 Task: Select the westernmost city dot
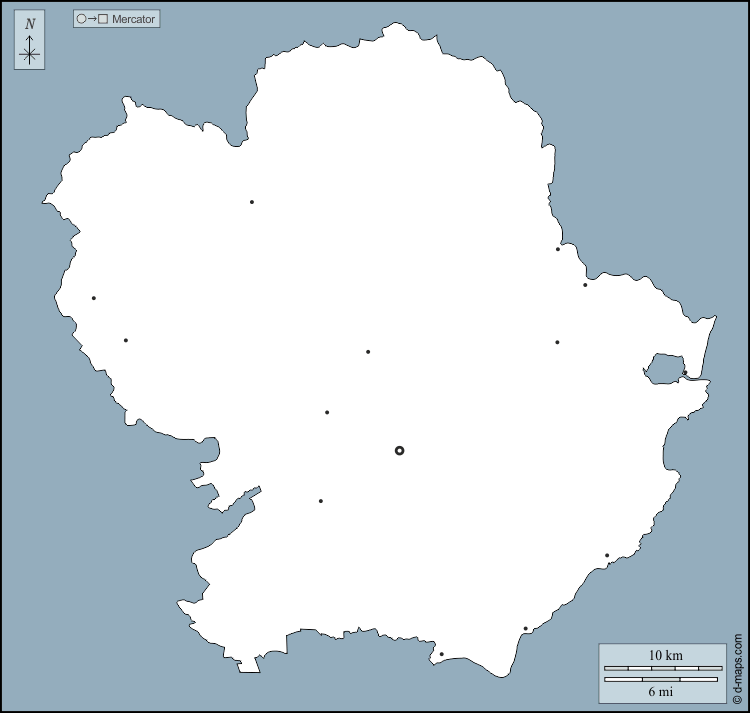(x=94, y=298)
